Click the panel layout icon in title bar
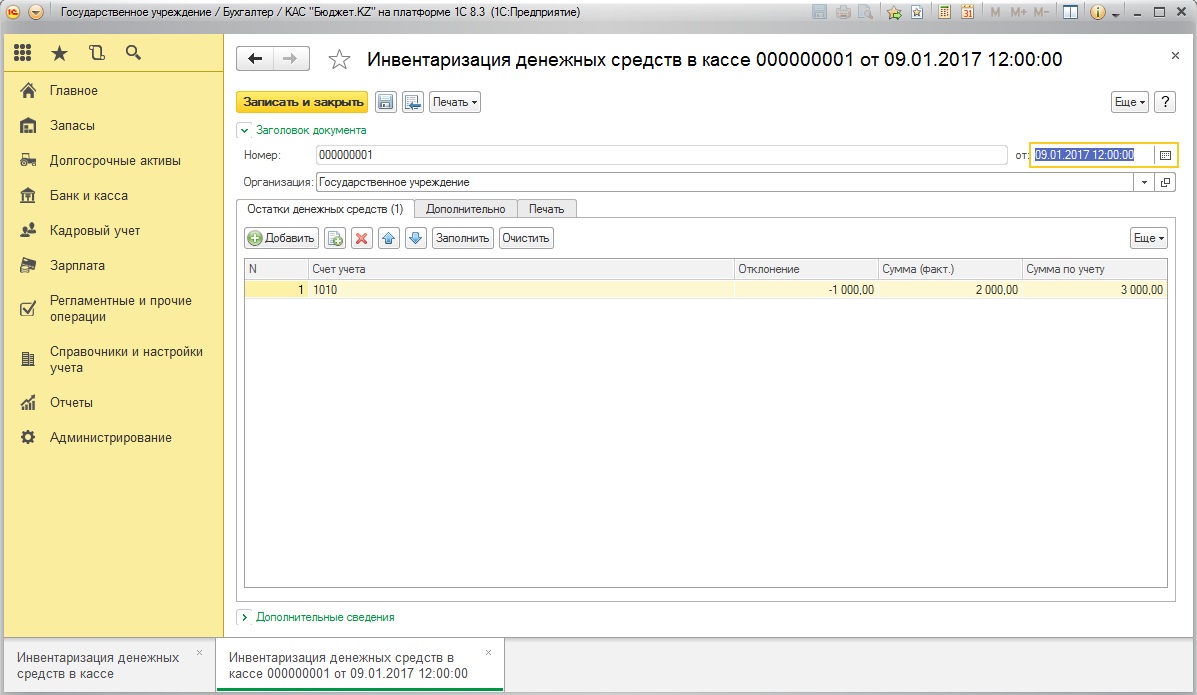Image resolution: width=1197 pixels, height=695 pixels. coord(1070,12)
